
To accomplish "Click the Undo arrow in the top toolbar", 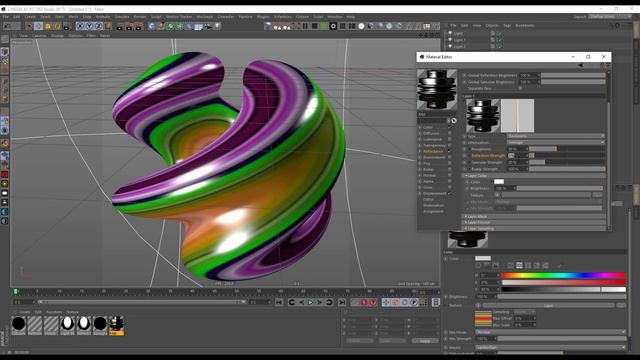I will [x=8, y=26].
